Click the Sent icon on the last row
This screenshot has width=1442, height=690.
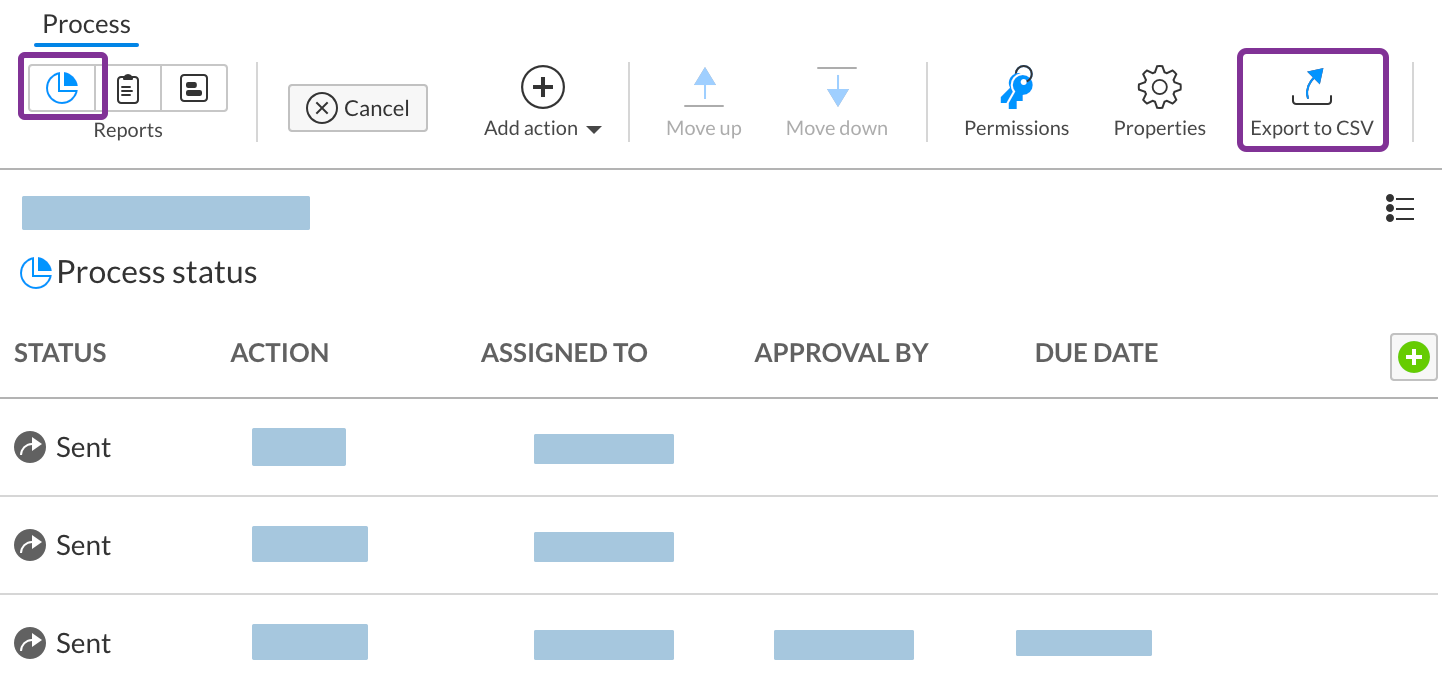pyautogui.click(x=29, y=642)
